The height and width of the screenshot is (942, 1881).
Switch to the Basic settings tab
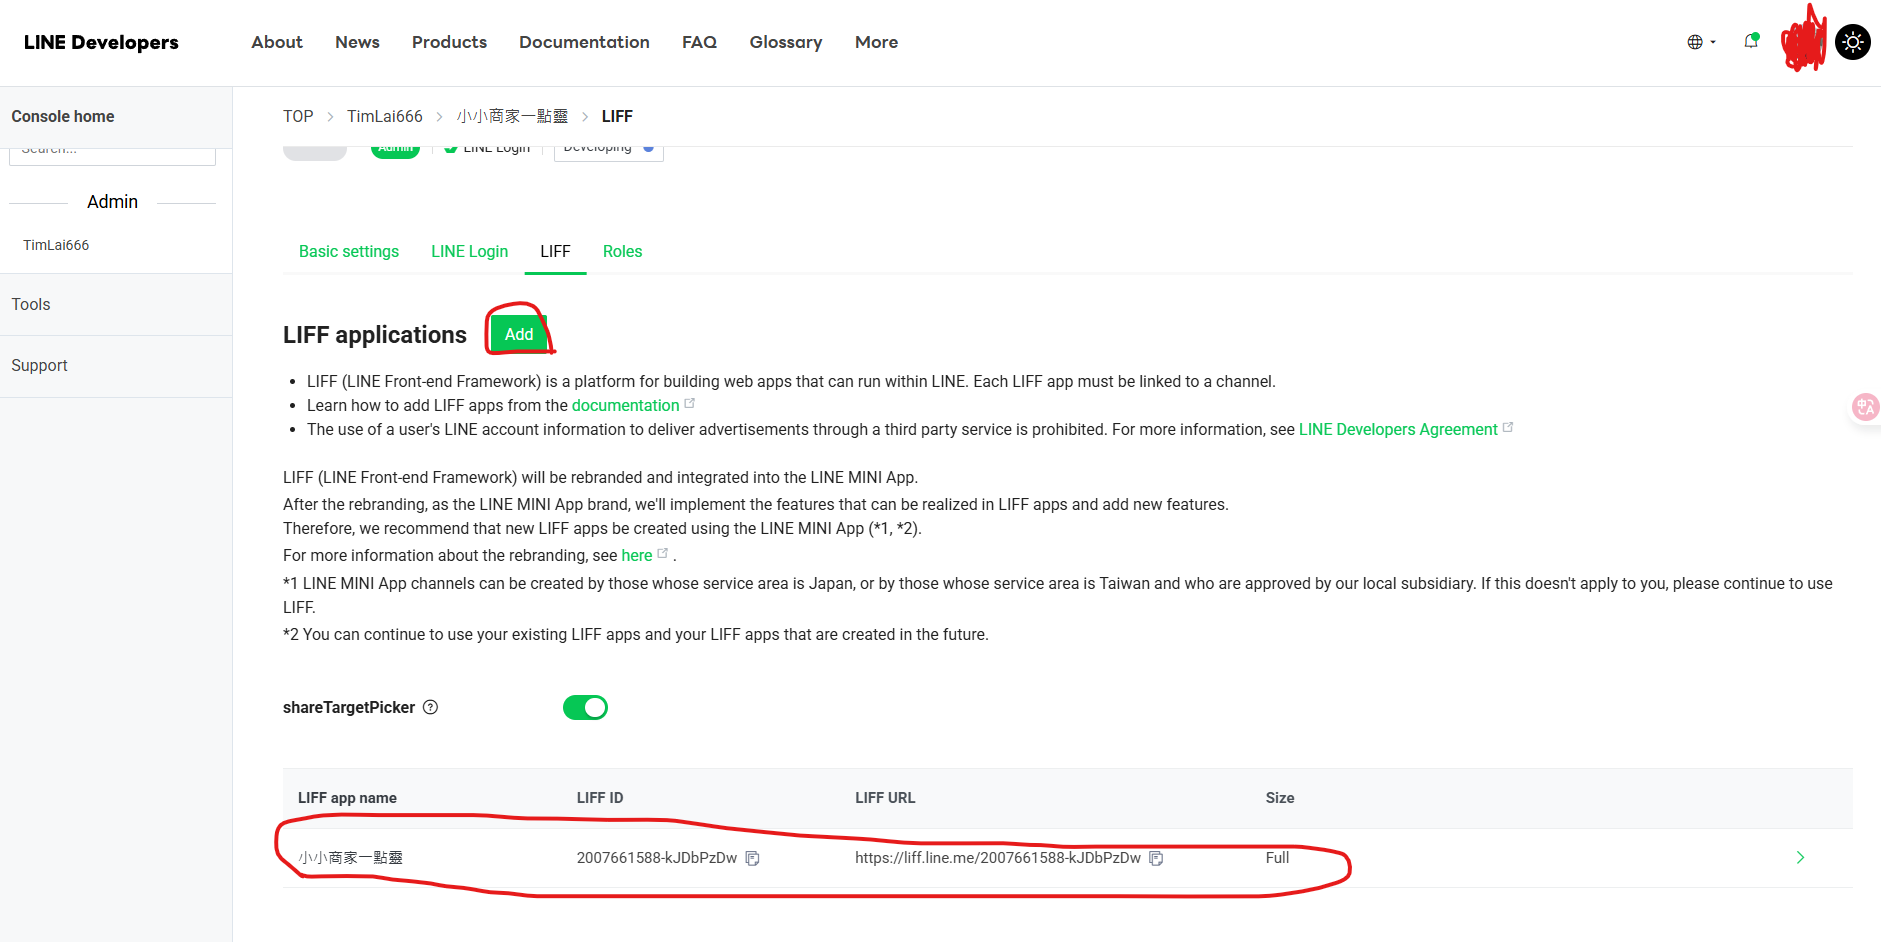(349, 252)
